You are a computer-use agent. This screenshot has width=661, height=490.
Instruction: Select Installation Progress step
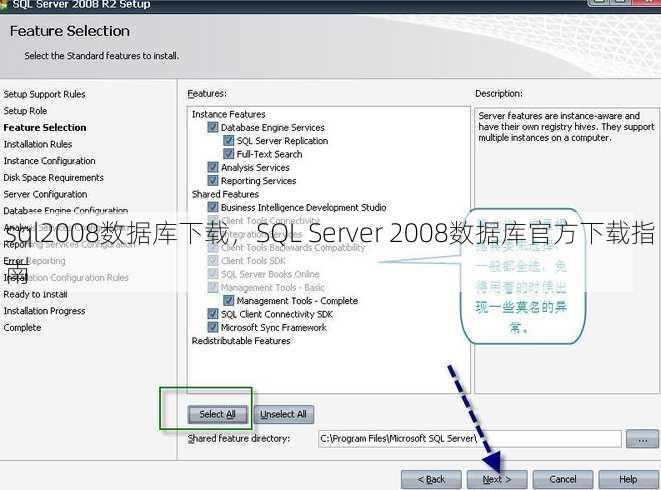(44, 311)
